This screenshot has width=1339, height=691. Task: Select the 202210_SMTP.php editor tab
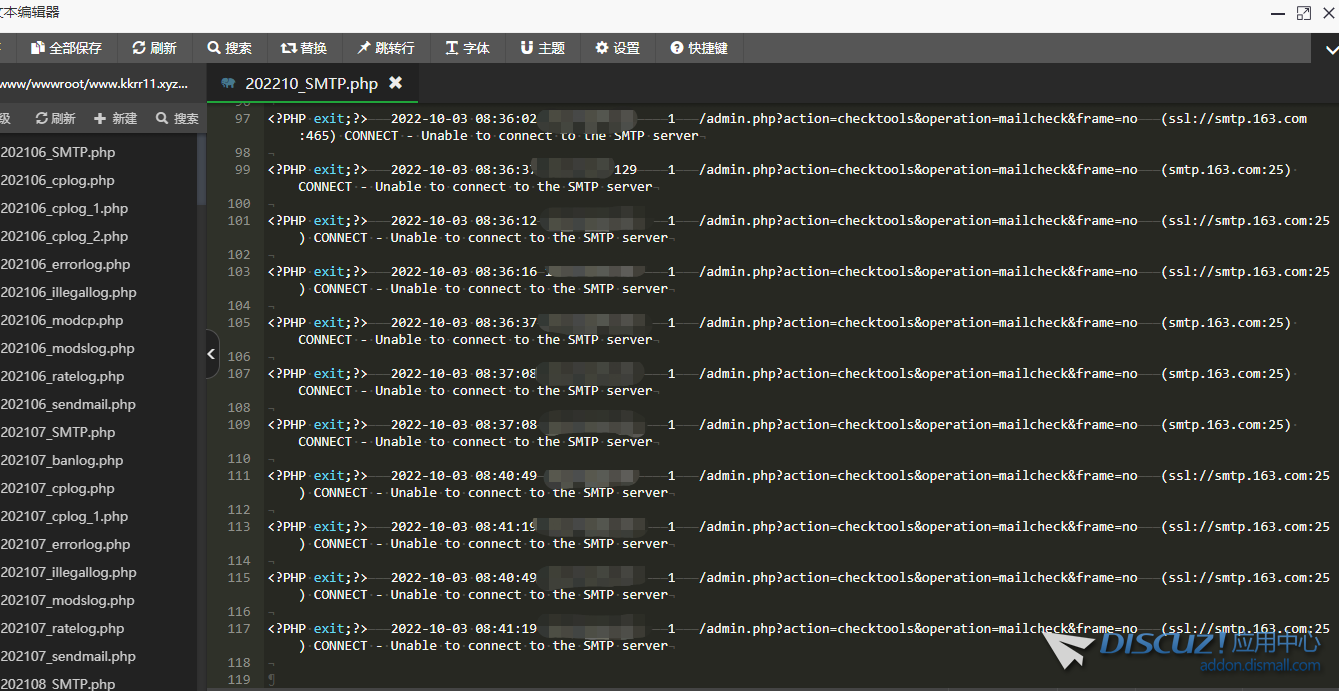point(312,83)
